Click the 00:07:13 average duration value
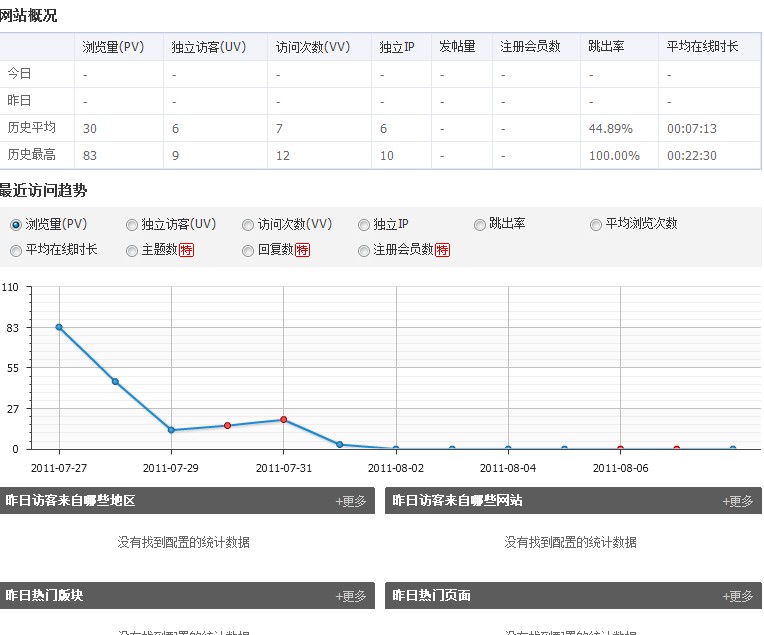This screenshot has width=764, height=635. [692, 129]
